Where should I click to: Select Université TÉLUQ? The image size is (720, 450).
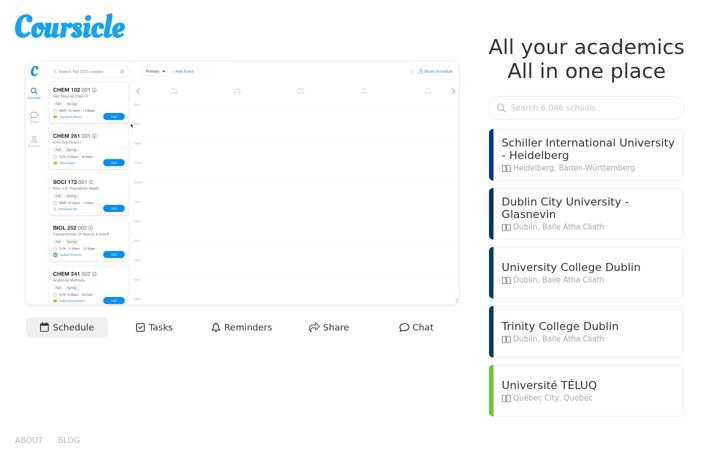tap(586, 391)
